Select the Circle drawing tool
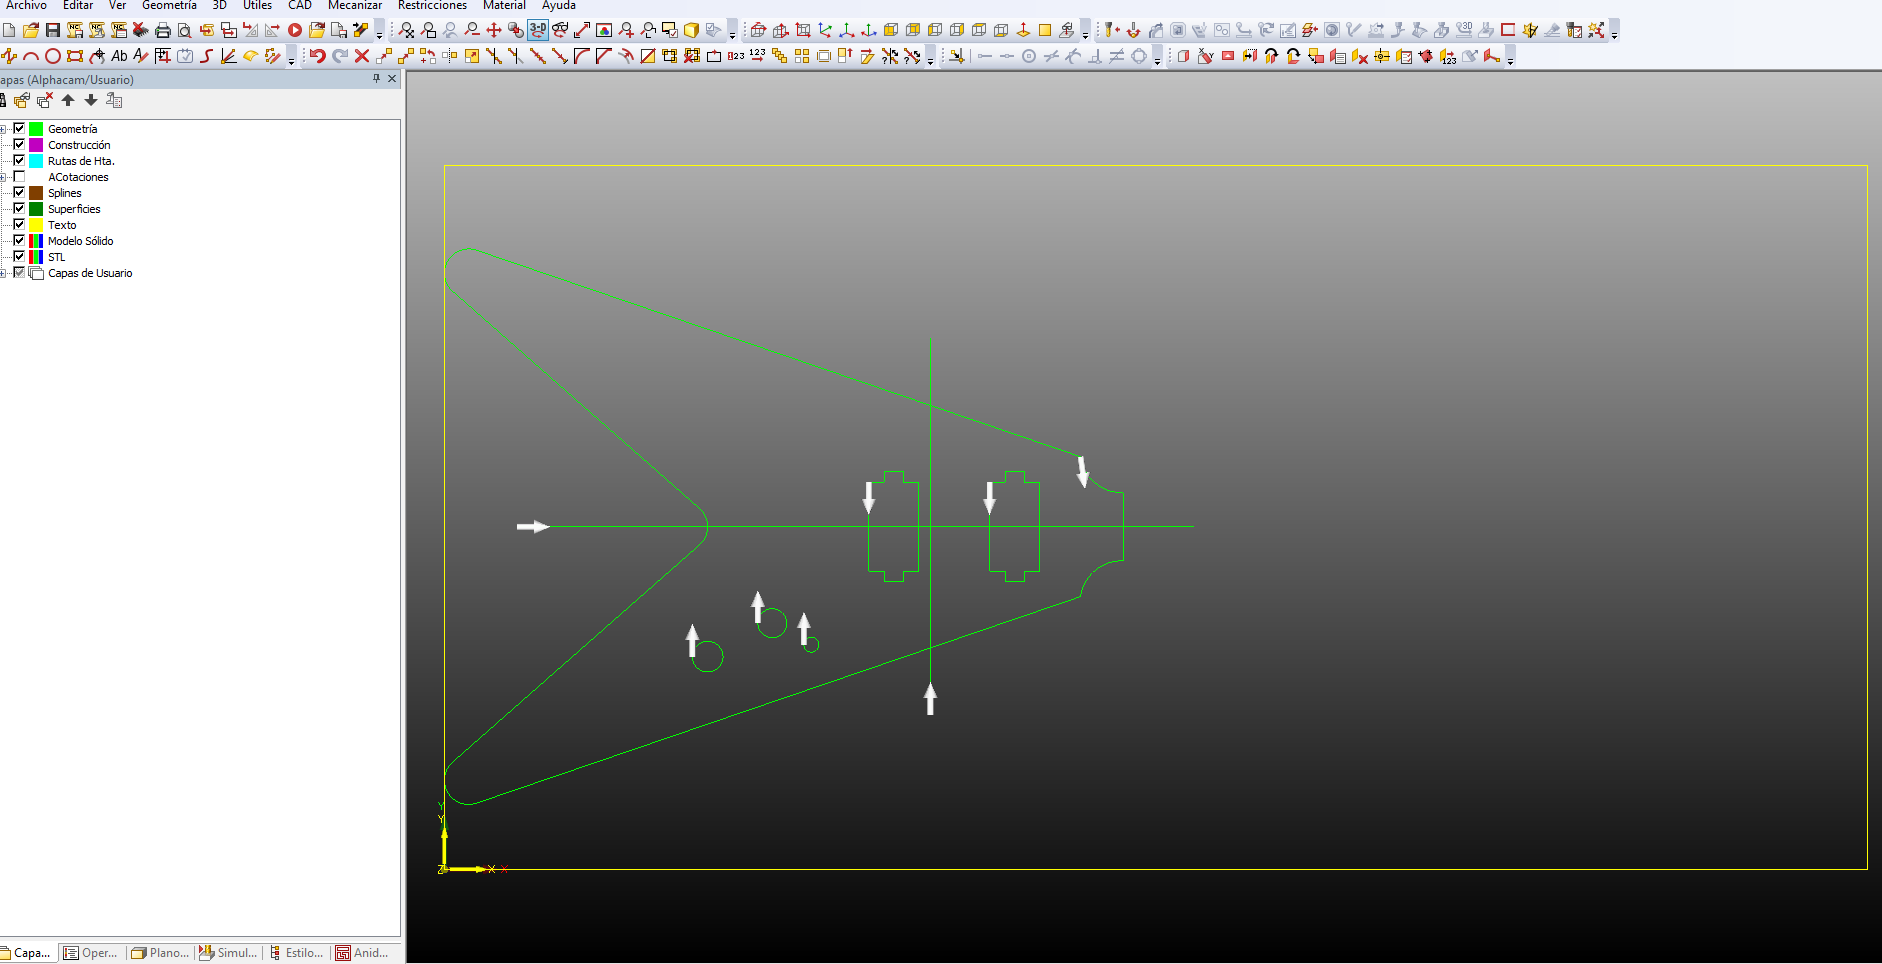Screen dimensions: 1882x964 (x=53, y=56)
